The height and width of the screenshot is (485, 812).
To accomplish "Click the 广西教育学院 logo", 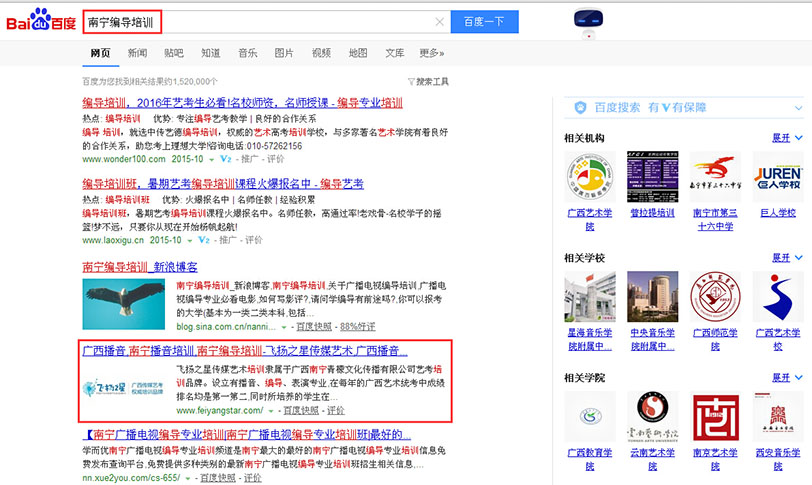I will 590,417.
